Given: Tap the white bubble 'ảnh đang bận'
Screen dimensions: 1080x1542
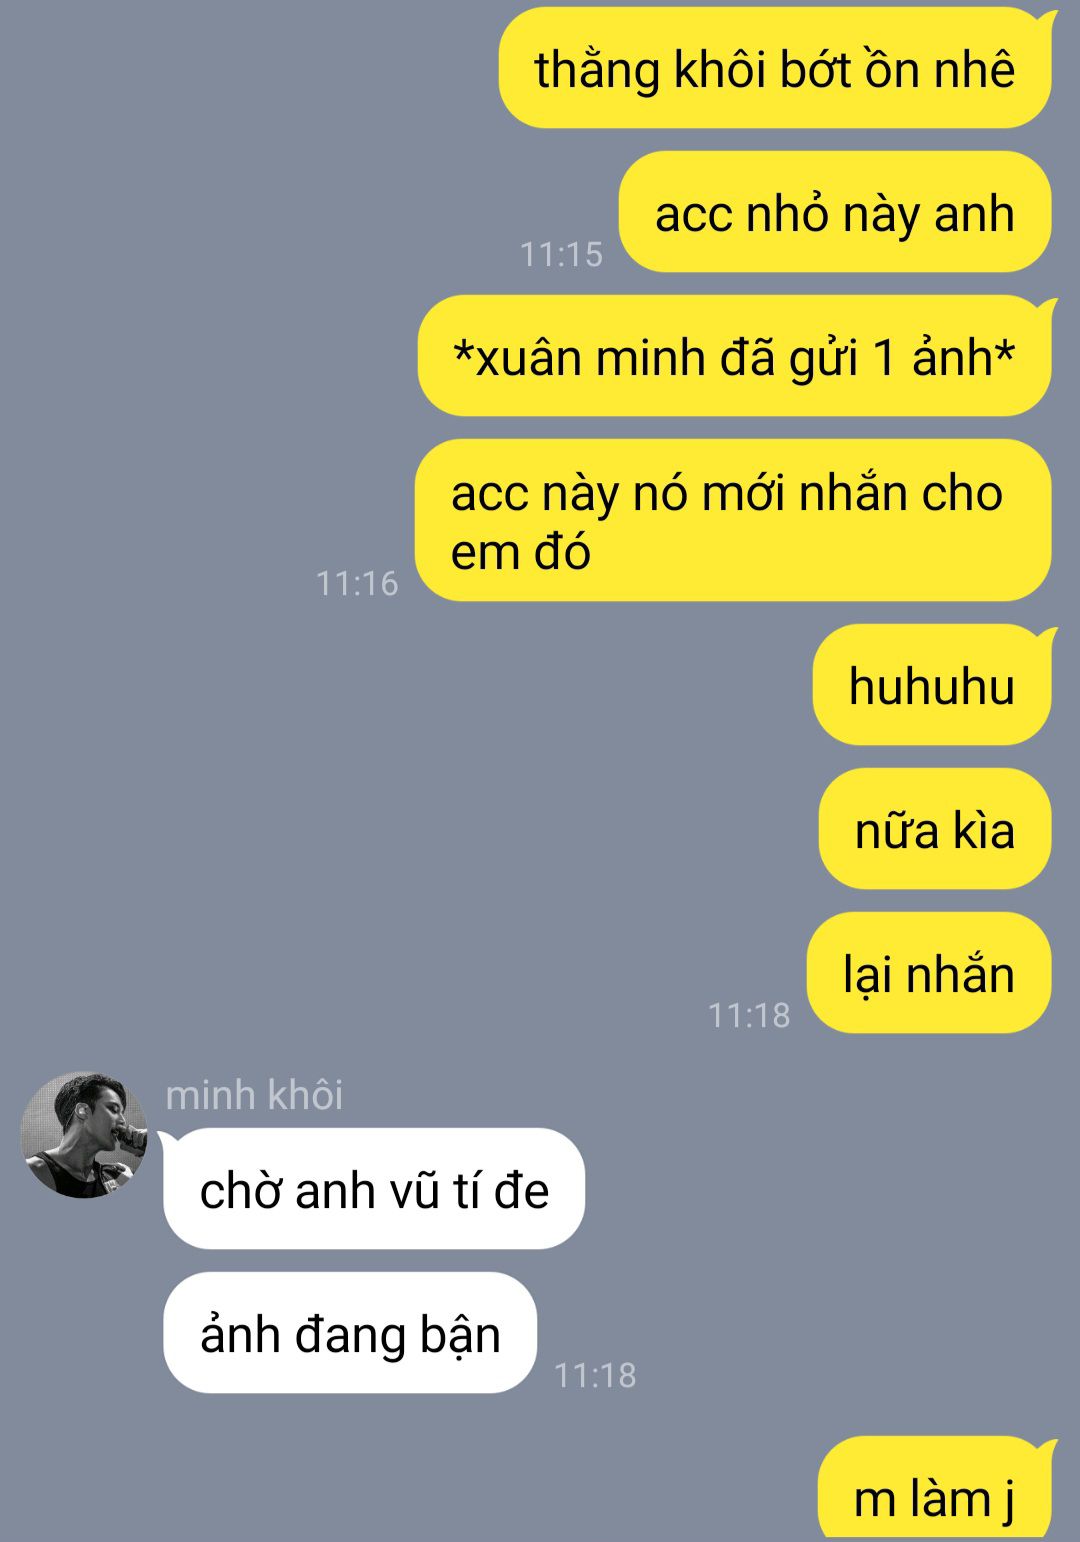Looking at the screenshot, I should [x=350, y=1333].
